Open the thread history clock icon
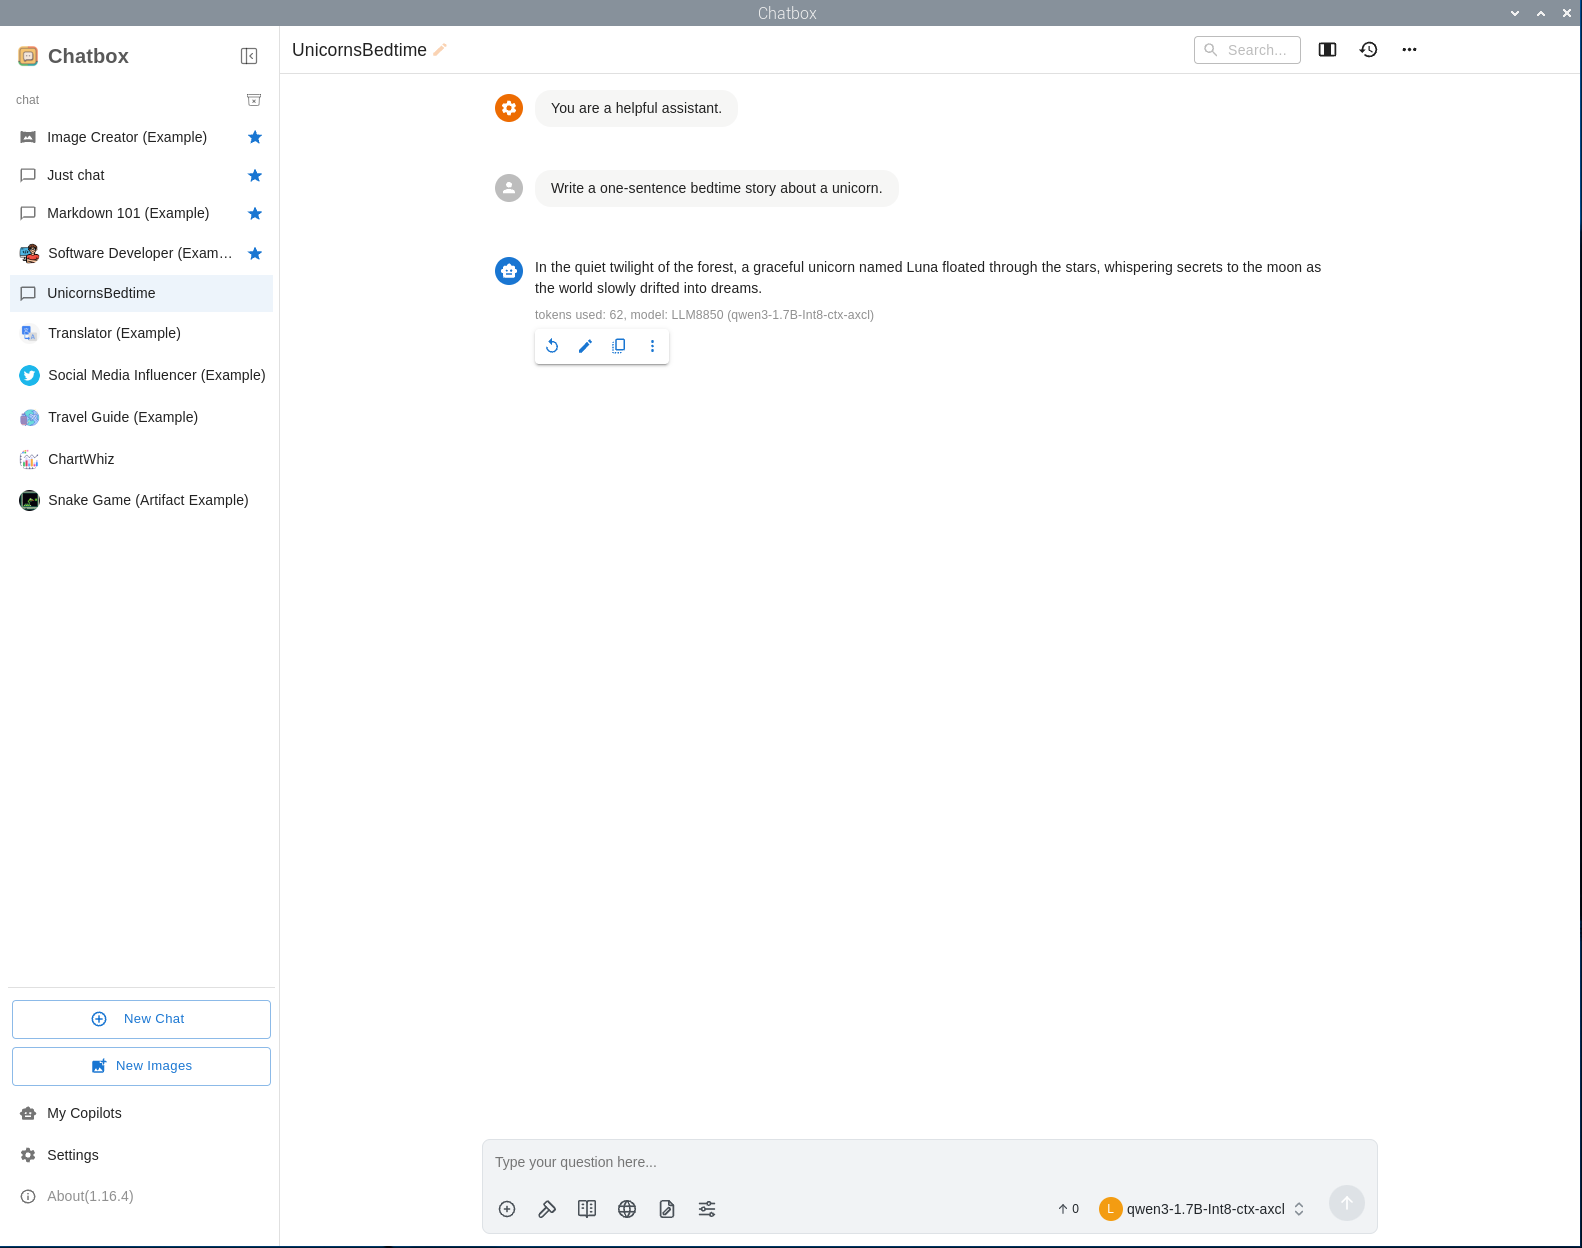 point(1368,50)
